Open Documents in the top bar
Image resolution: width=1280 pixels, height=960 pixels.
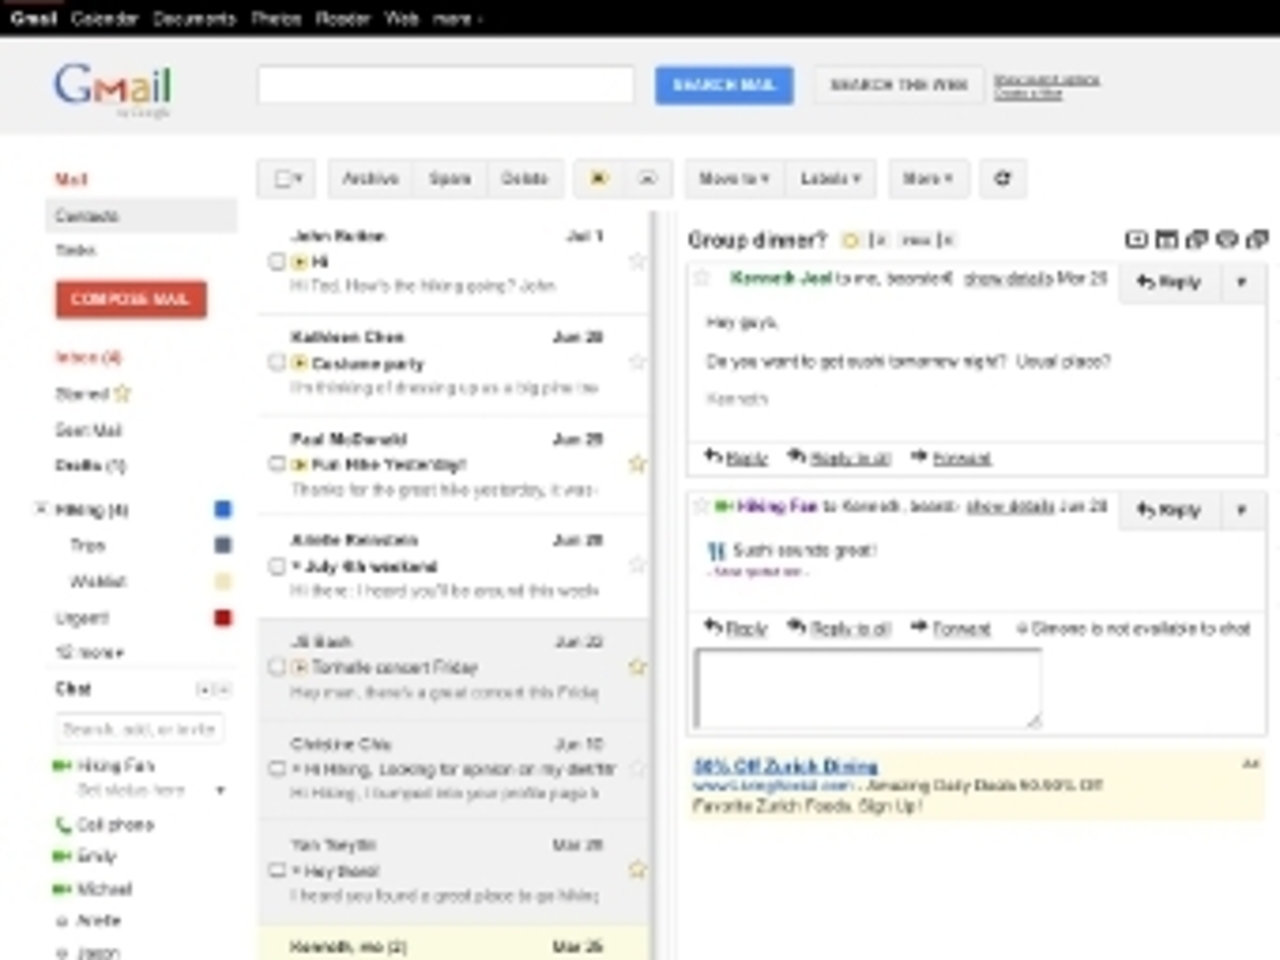[194, 18]
